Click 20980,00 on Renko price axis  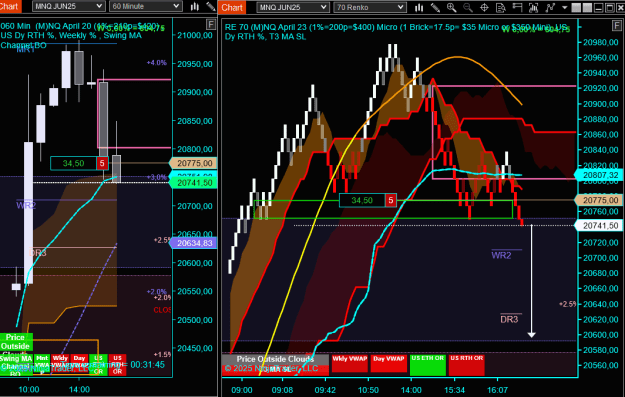click(x=601, y=42)
